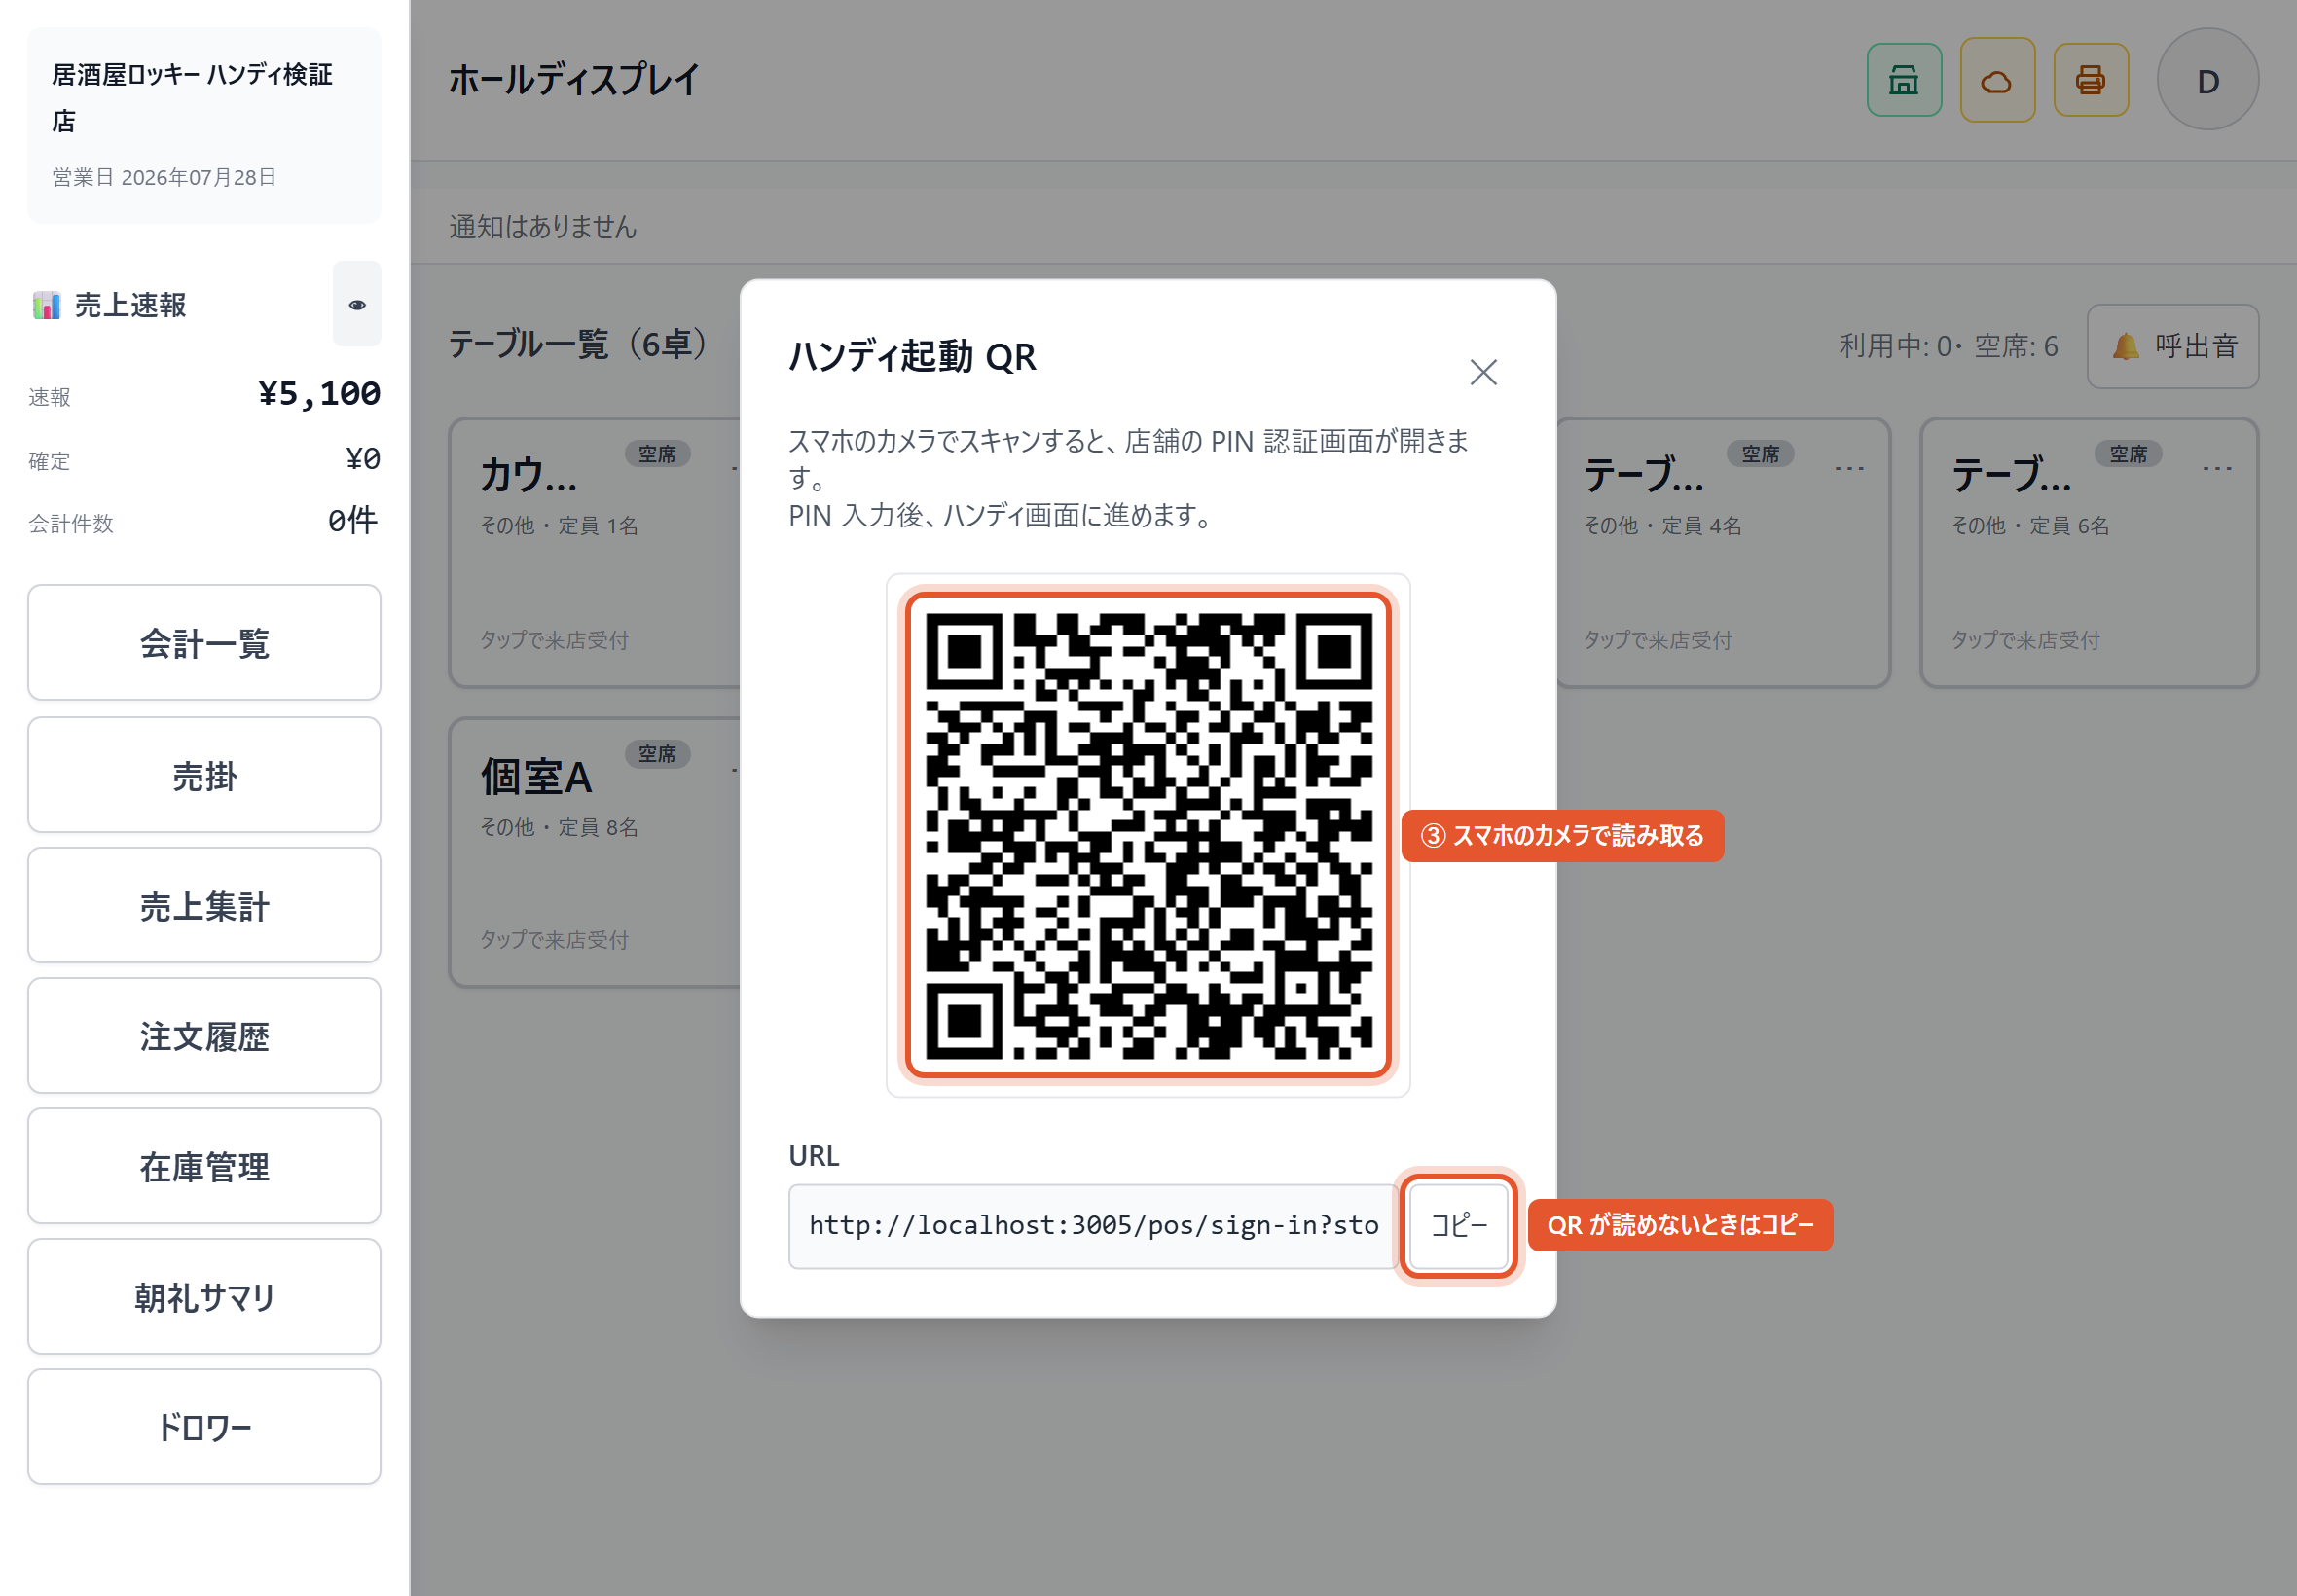Click the printer icon in header
Image resolution: width=2297 pixels, height=1596 pixels.
click(x=2090, y=80)
